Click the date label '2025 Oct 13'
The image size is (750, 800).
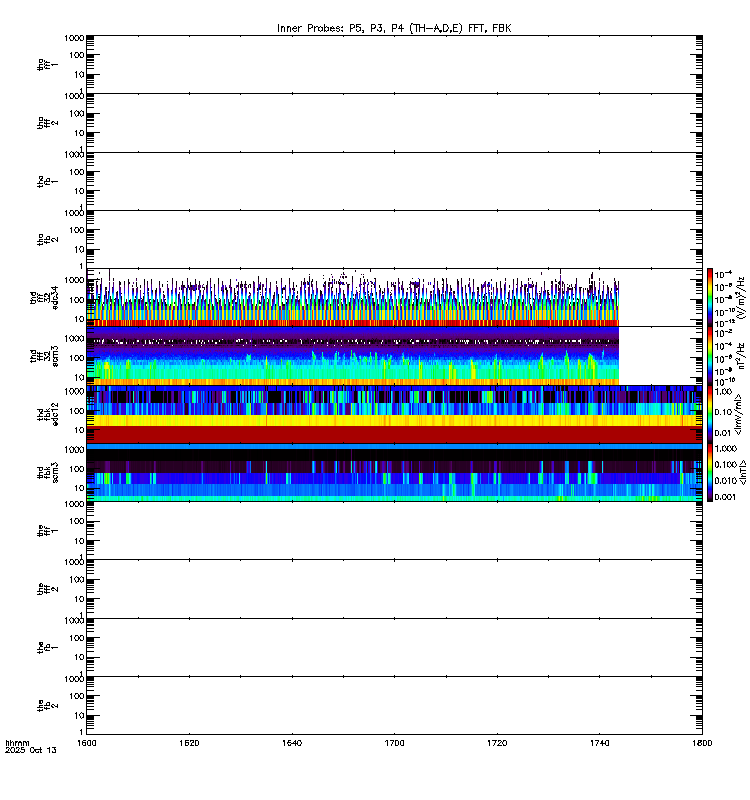pyautogui.click(x=31, y=751)
